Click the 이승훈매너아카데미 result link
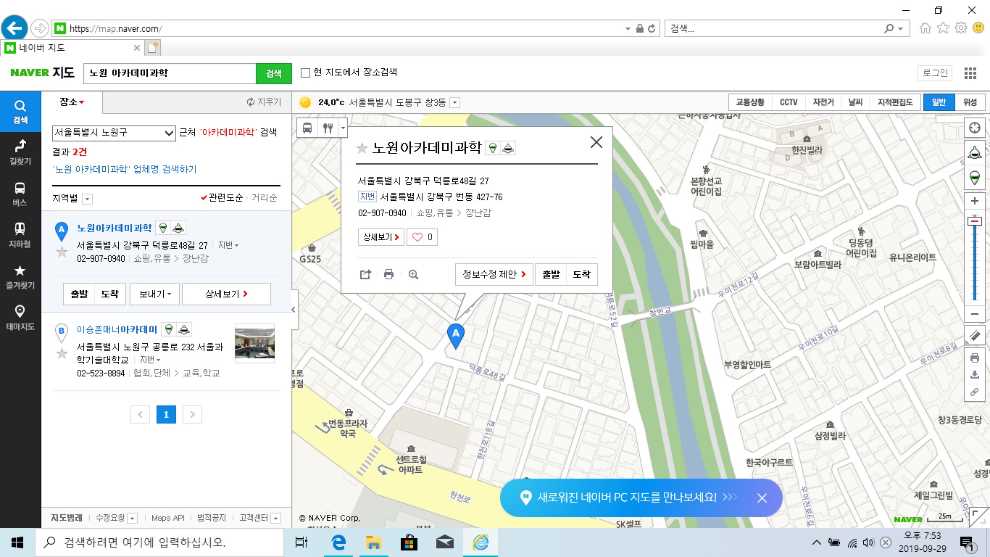Screen dimensions: 990x557 (116, 329)
